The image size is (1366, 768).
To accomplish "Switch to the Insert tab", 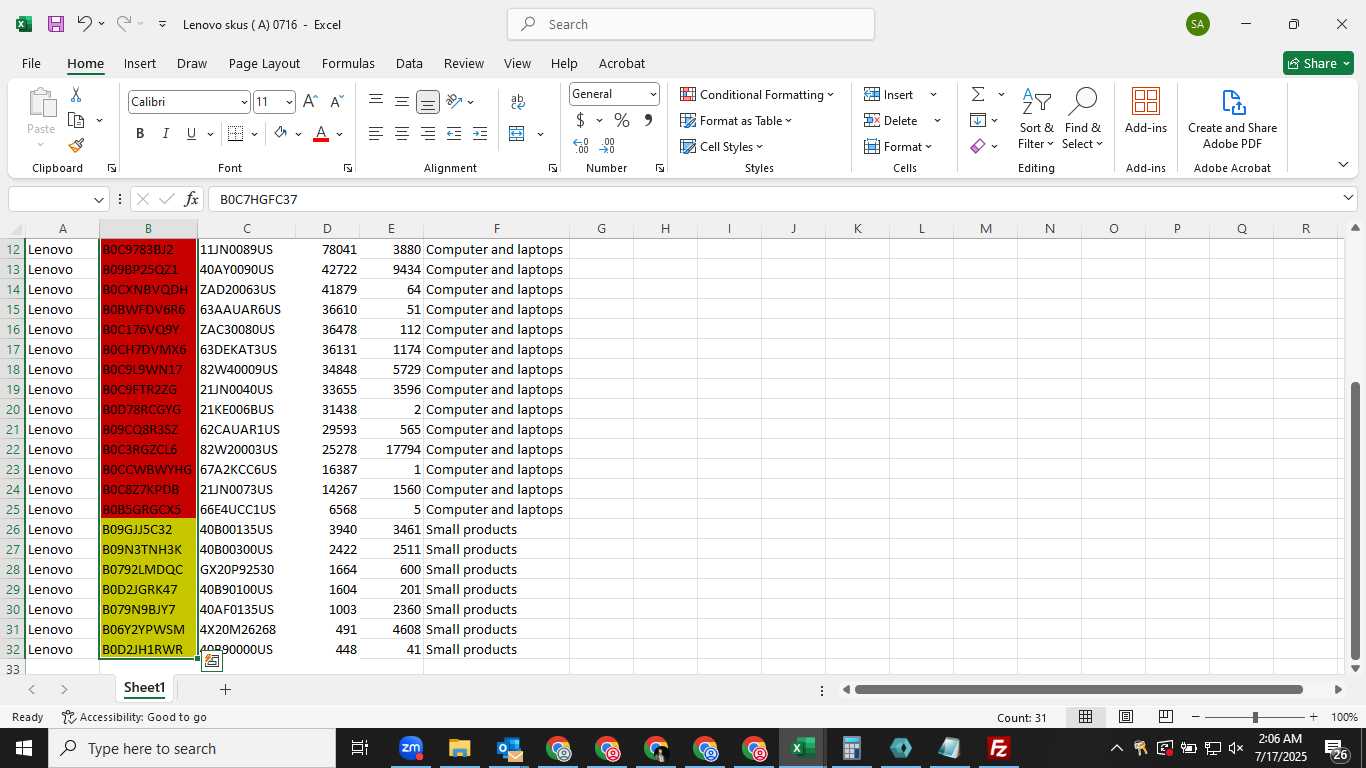I will click(140, 63).
